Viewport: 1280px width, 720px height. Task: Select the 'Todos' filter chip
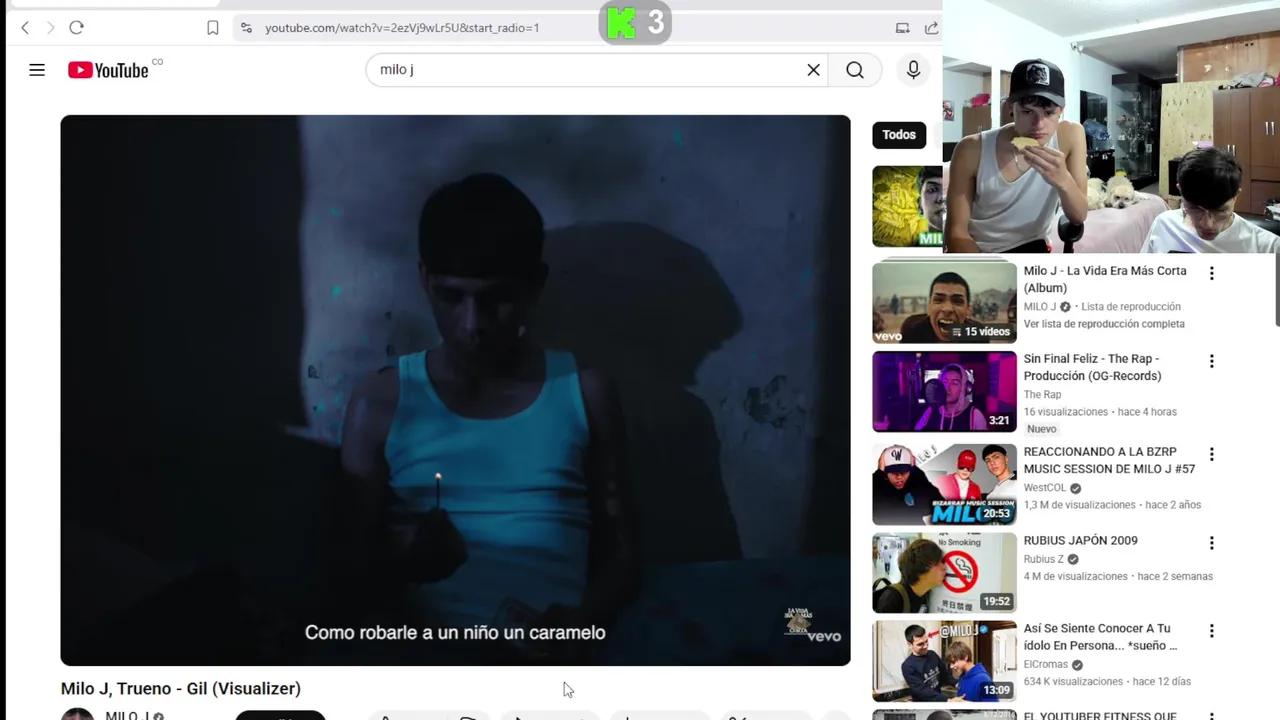[x=899, y=135]
